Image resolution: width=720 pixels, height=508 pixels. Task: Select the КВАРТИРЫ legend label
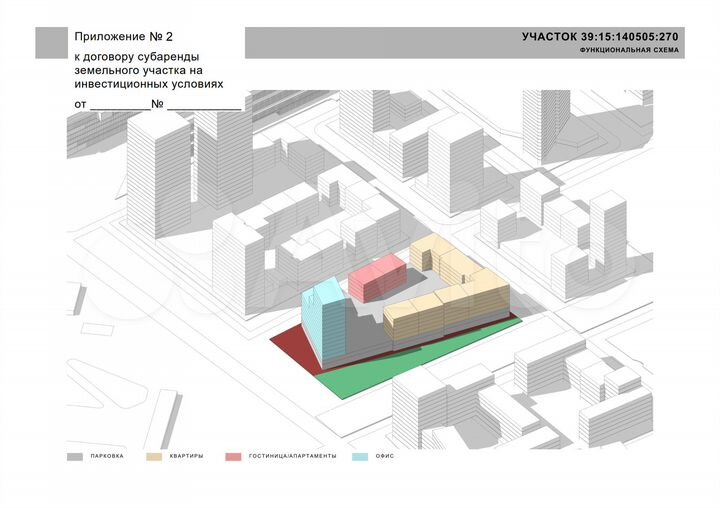pyautogui.click(x=187, y=456)
